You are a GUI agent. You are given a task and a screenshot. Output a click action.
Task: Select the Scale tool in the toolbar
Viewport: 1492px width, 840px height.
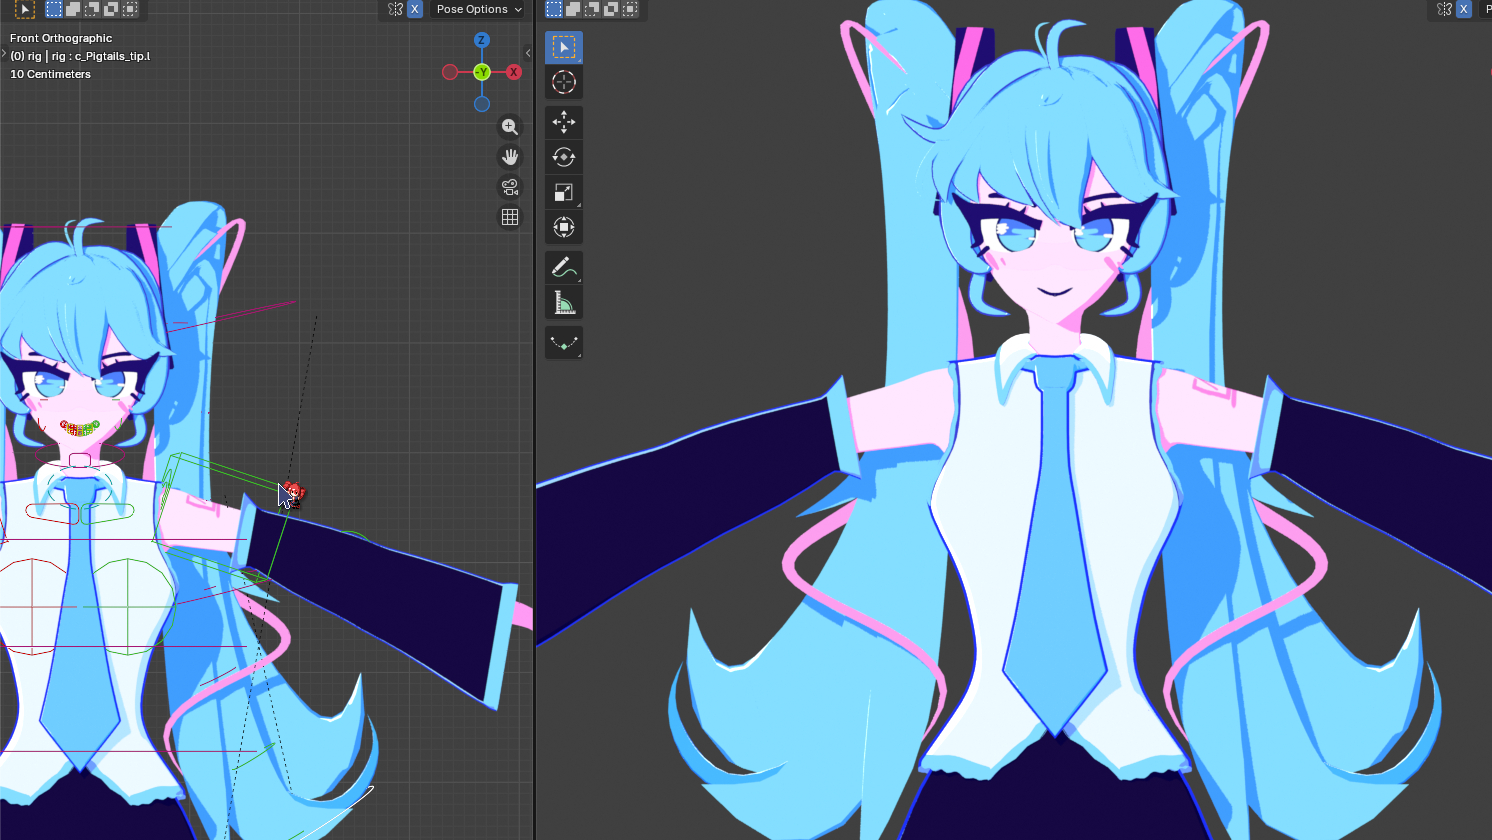click(564, 192)
